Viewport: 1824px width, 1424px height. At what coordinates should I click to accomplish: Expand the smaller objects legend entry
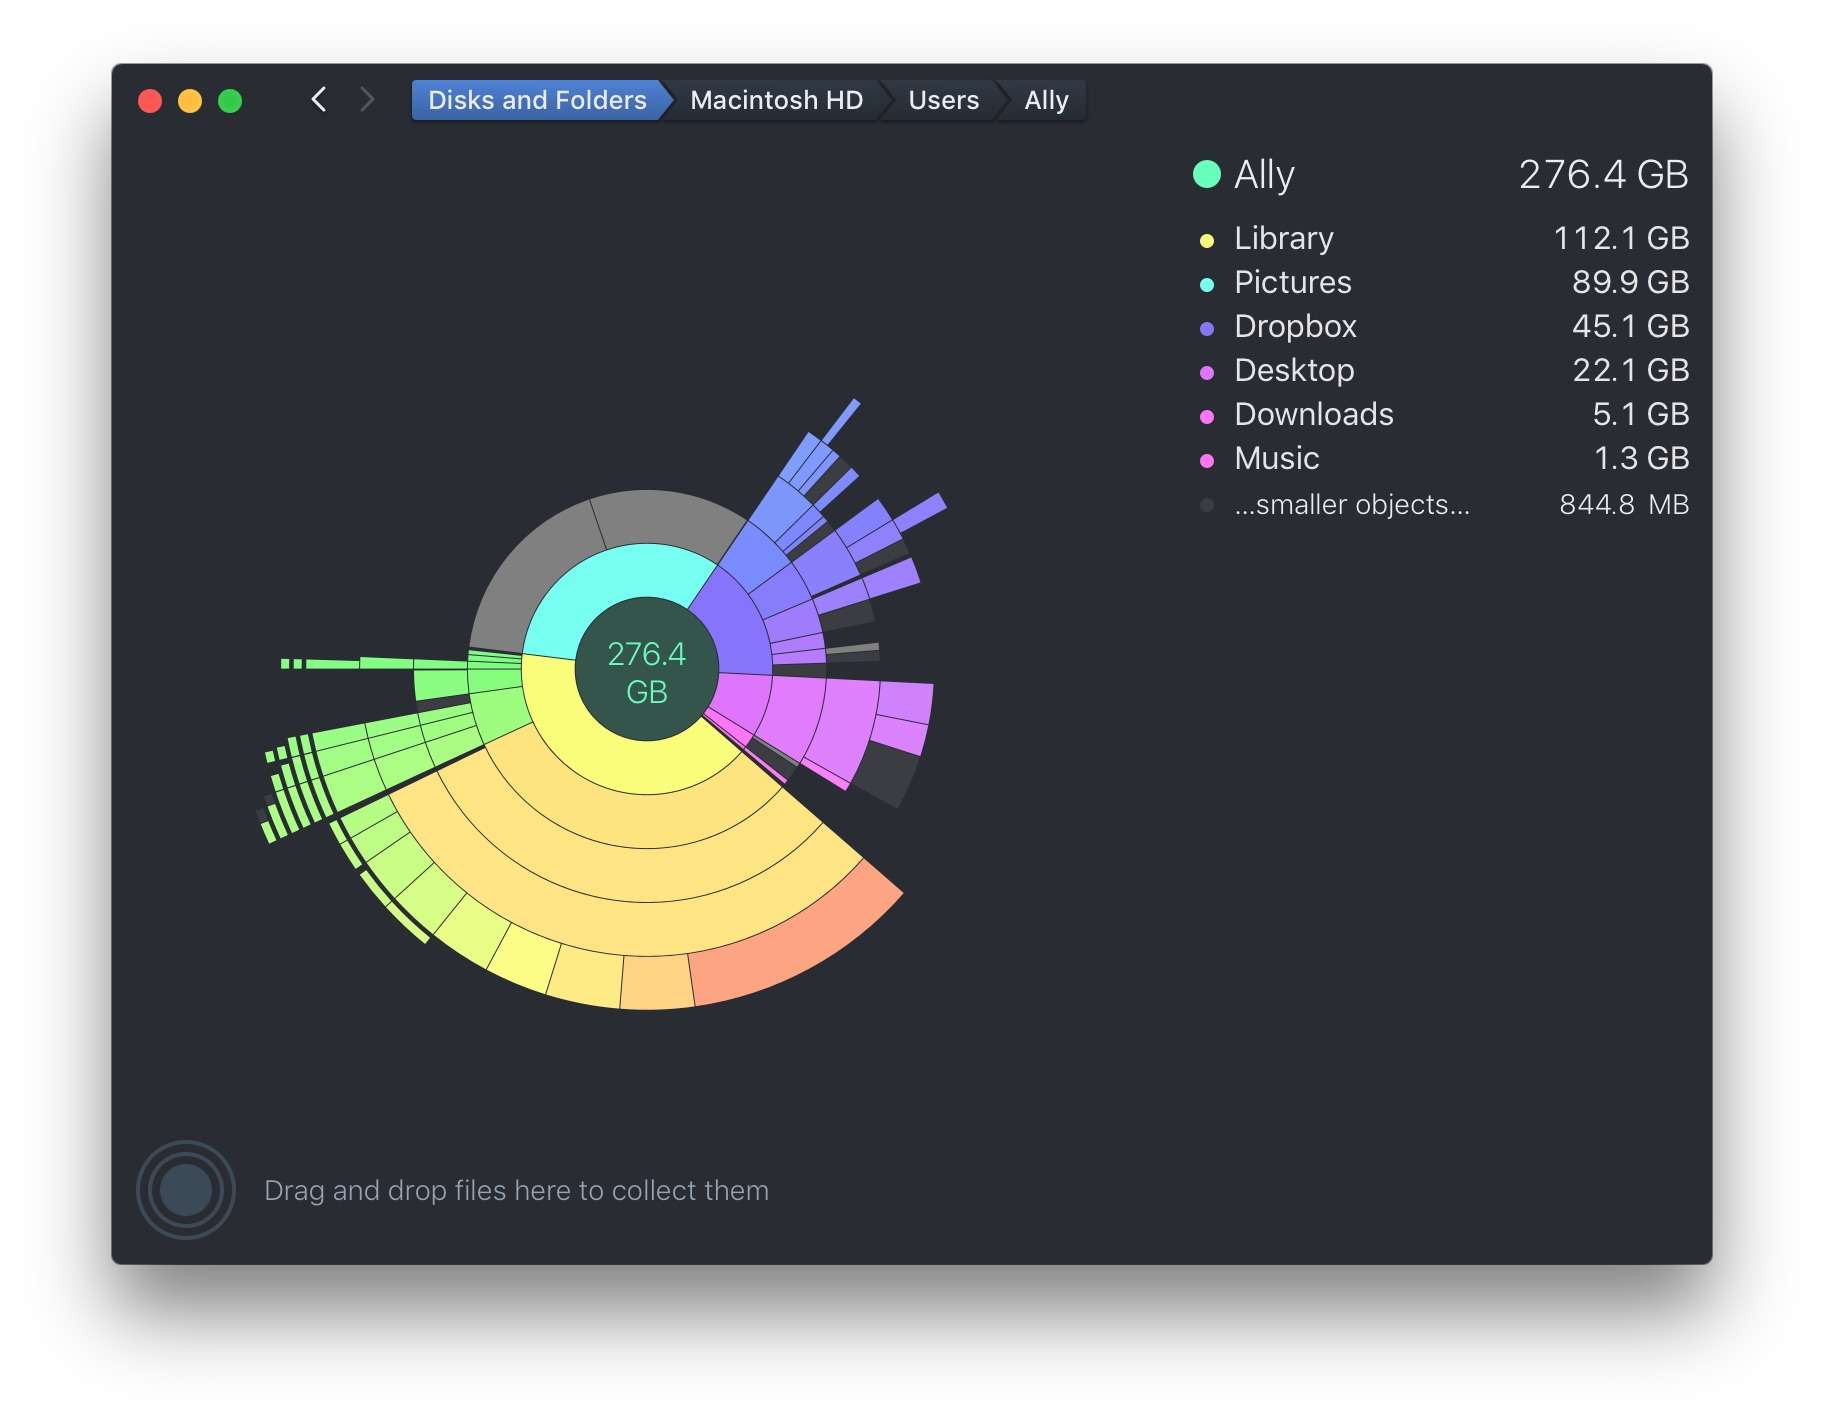pyautogui.click(x=1352, y=505)
